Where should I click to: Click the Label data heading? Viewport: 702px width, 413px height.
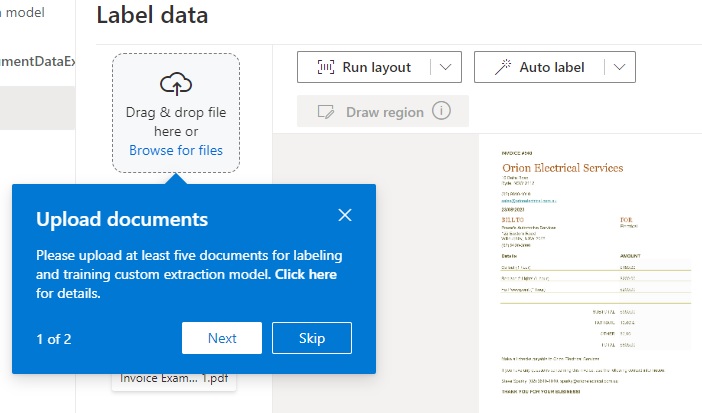pyautogui.click(x=152, y=15)
